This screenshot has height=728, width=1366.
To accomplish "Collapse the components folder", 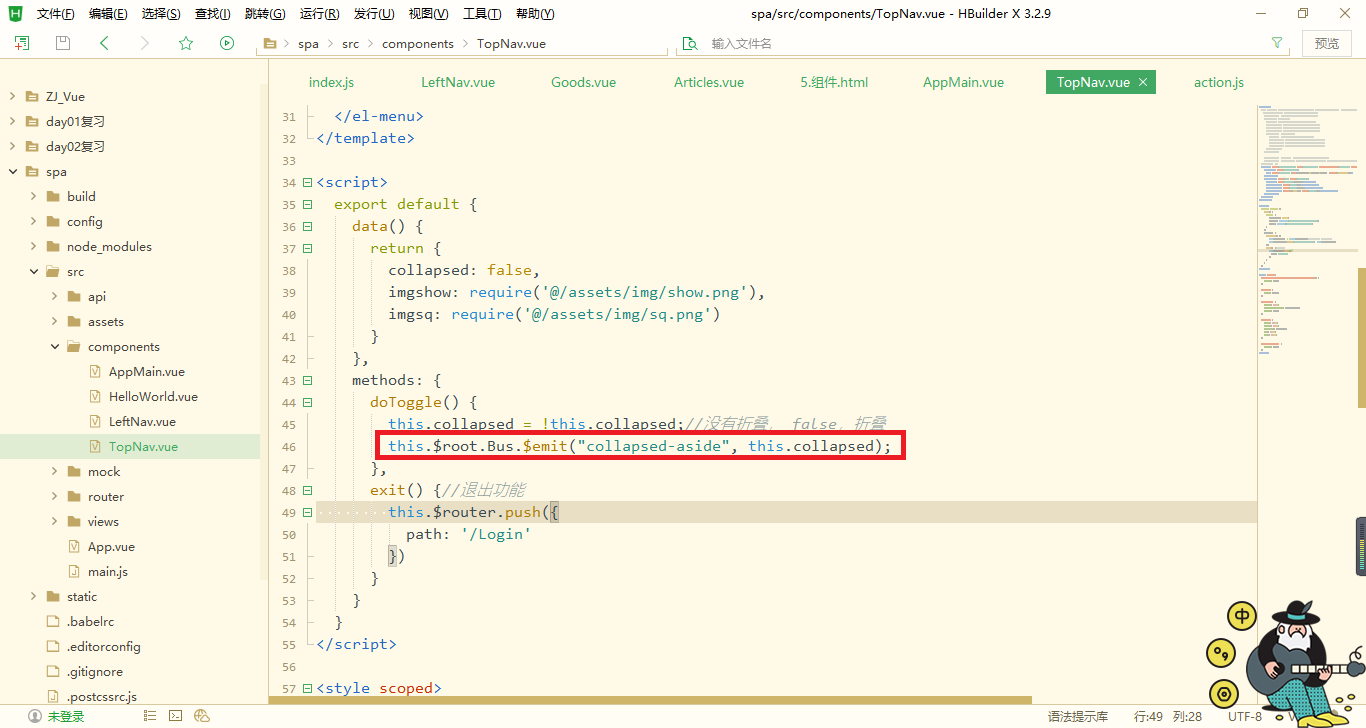I will 54,347.
